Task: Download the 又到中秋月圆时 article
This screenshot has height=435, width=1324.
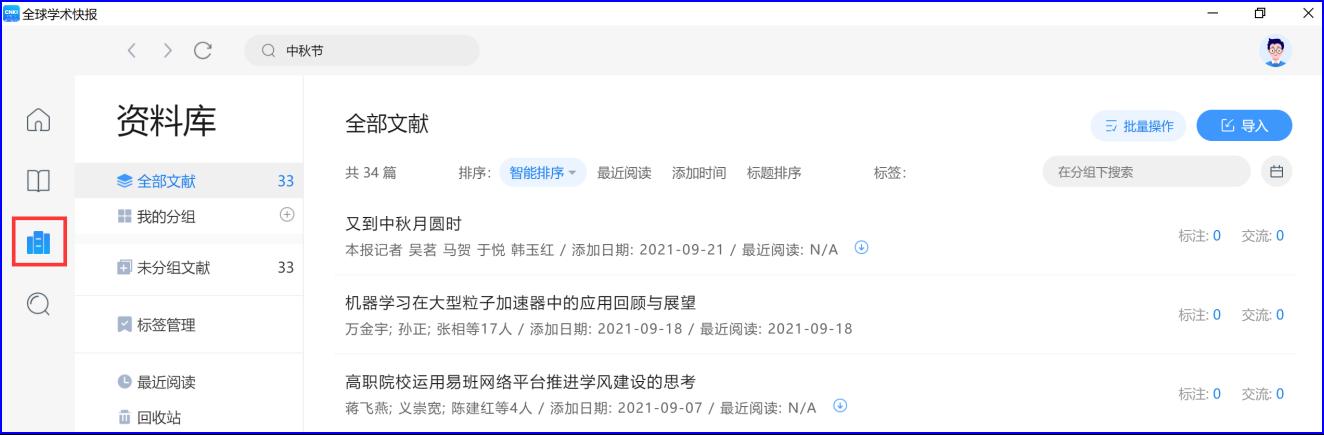Action: (x=861, y=248)
